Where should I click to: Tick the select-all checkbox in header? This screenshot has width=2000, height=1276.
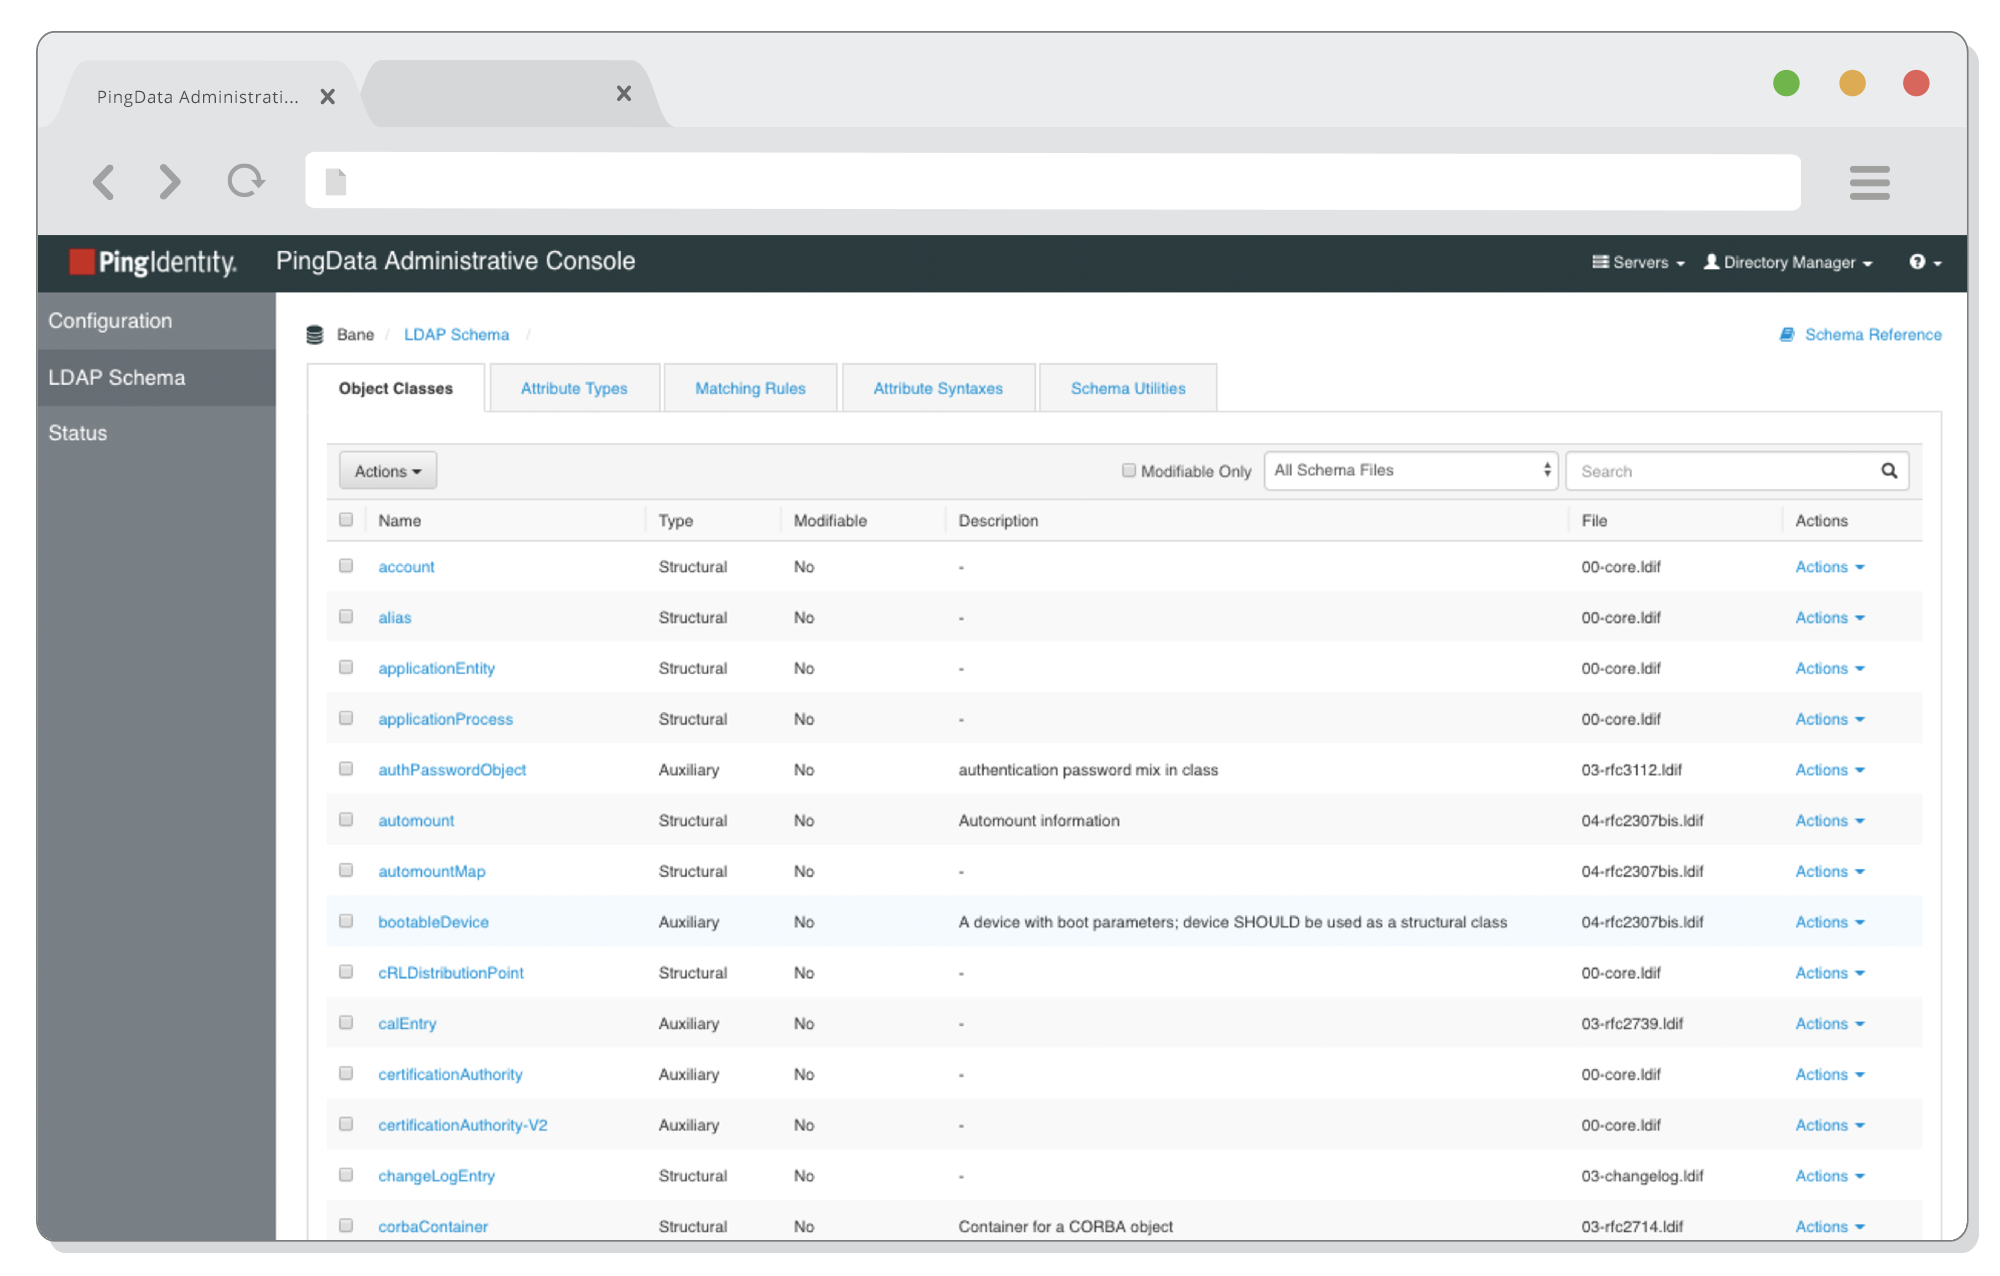point(346,519)
